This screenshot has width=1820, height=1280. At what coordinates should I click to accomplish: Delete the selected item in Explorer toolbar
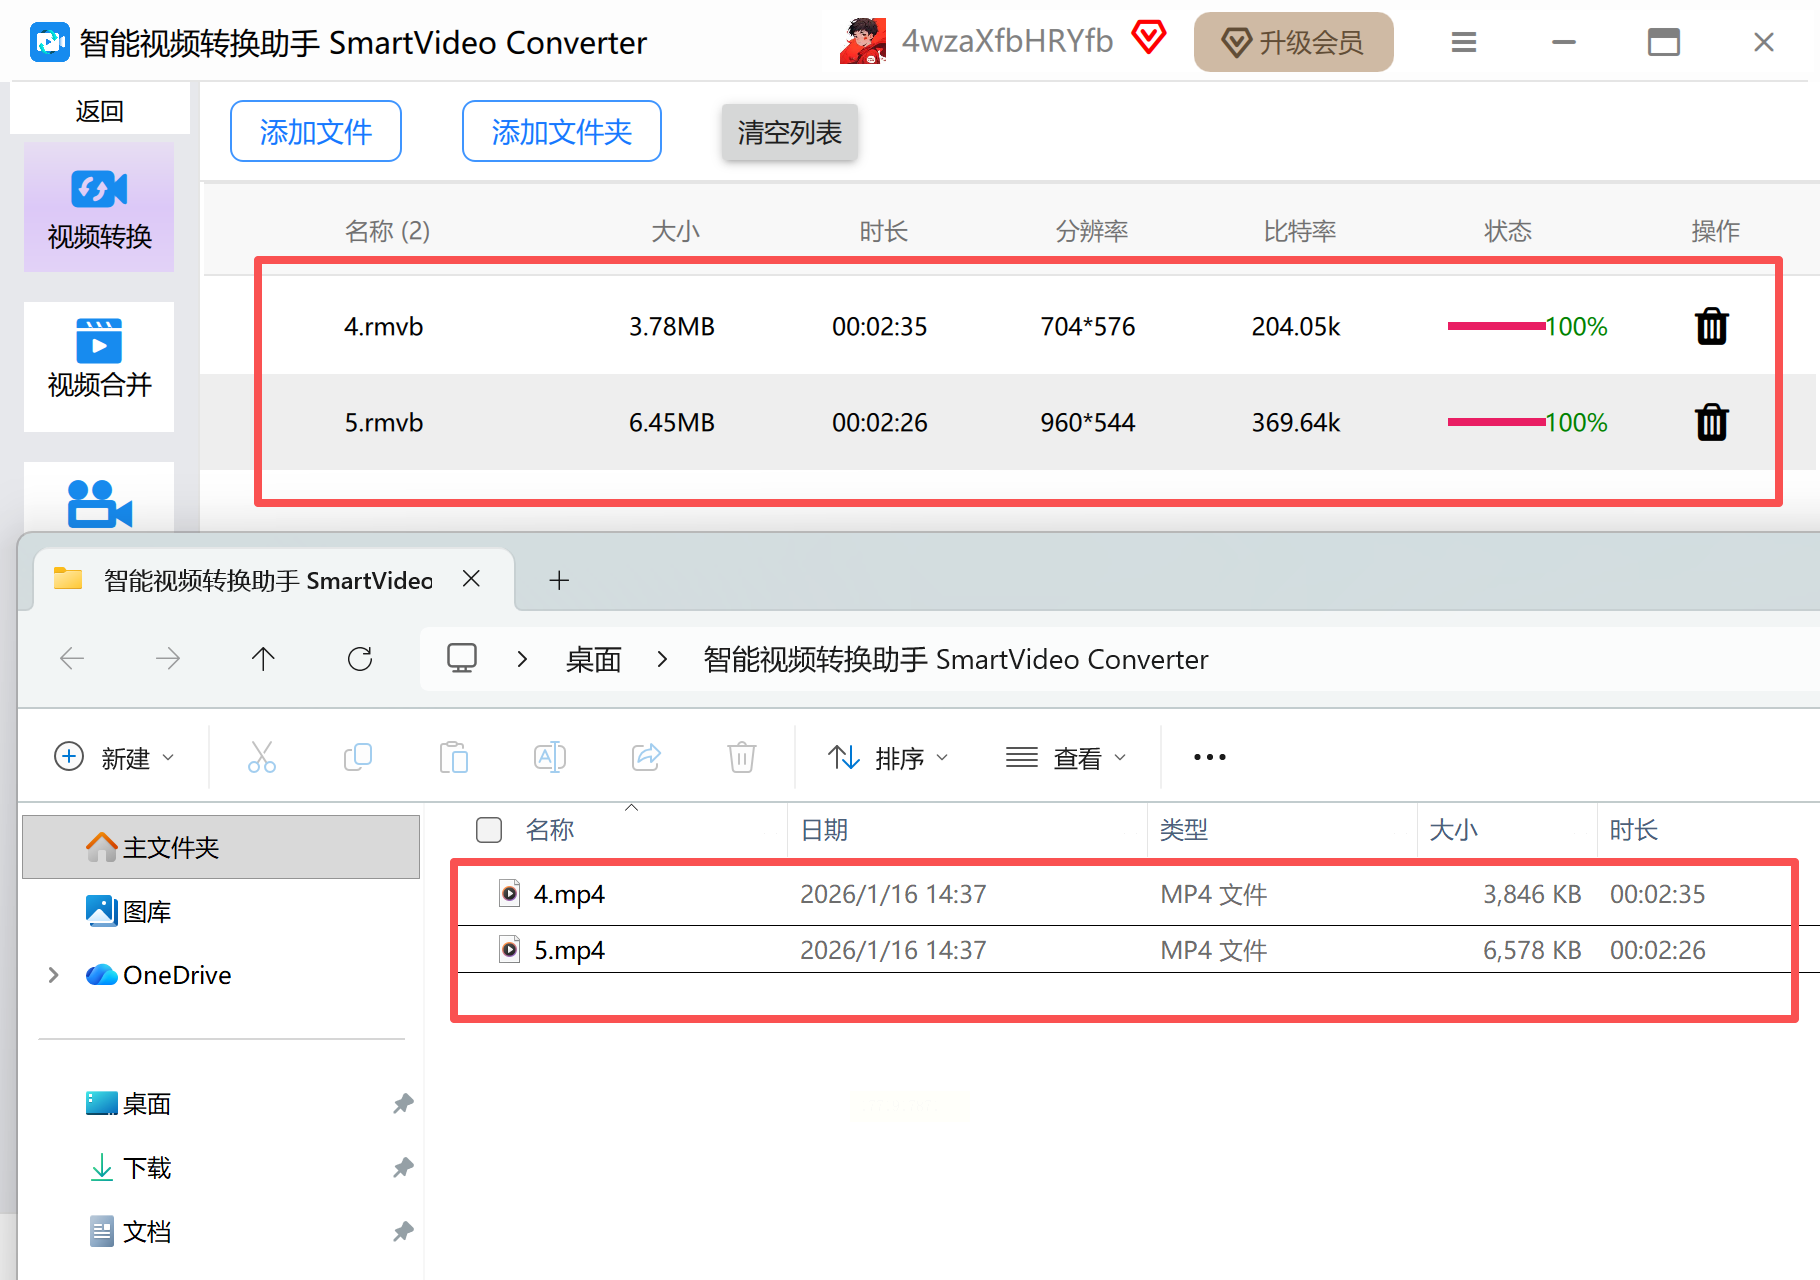tap(742, 757)
